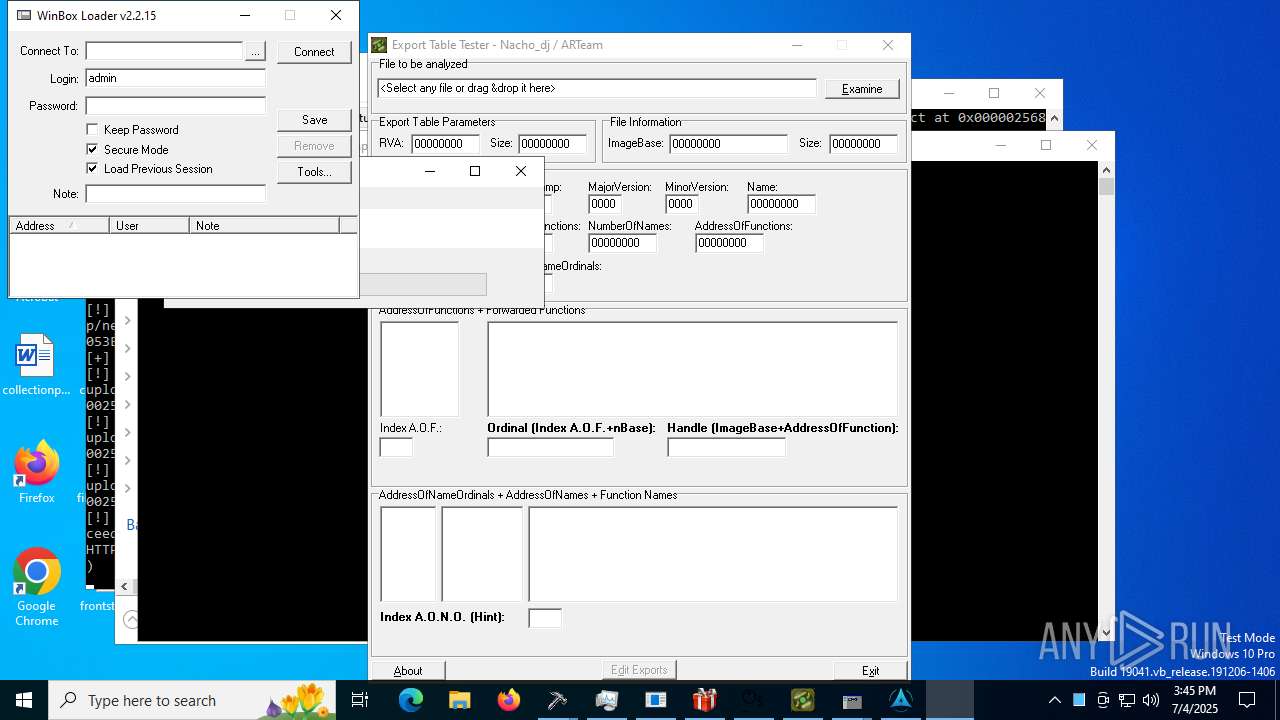Click the round collapse arrow in left panel
The width and height of the screenshot is (1280, 720).
(x=130, y=620)
